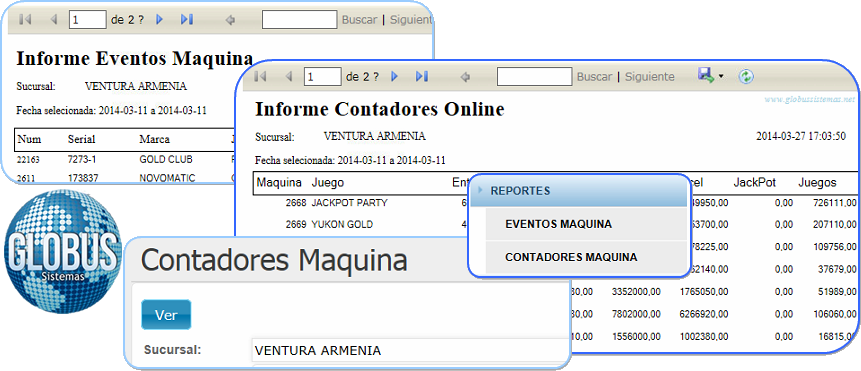This screenshot has width=861, height=371.
Task: Click back-to-parent arrow in Contadores Online toolbar
Action: pos(465,77)
